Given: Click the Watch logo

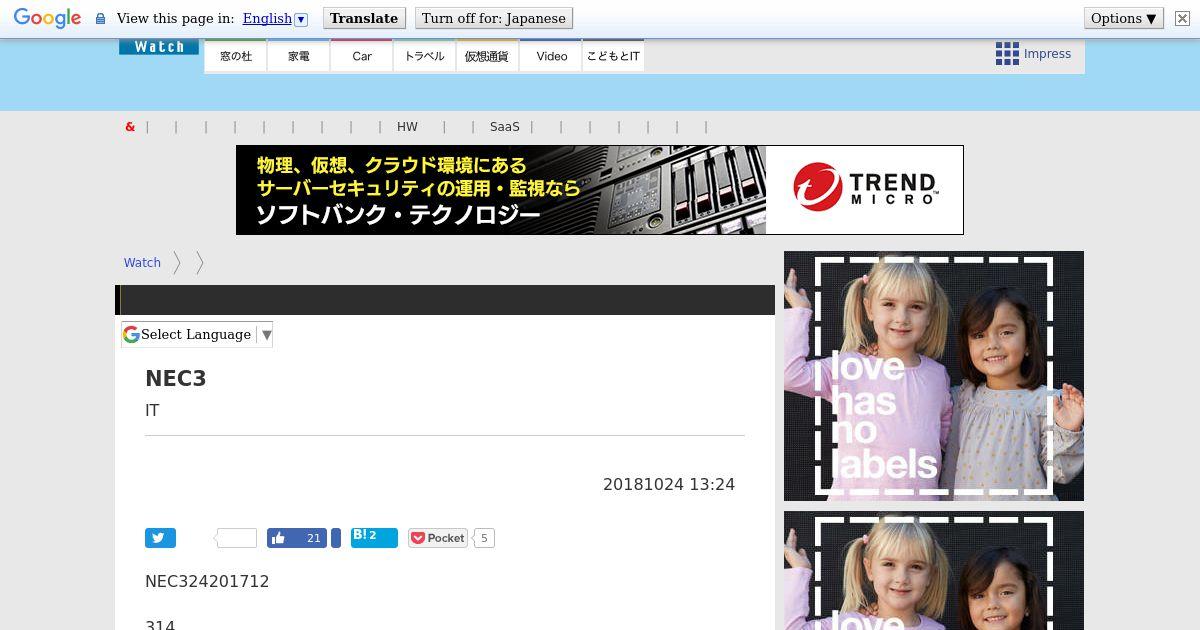Looking at the screenshot, I should click(159, 47).
